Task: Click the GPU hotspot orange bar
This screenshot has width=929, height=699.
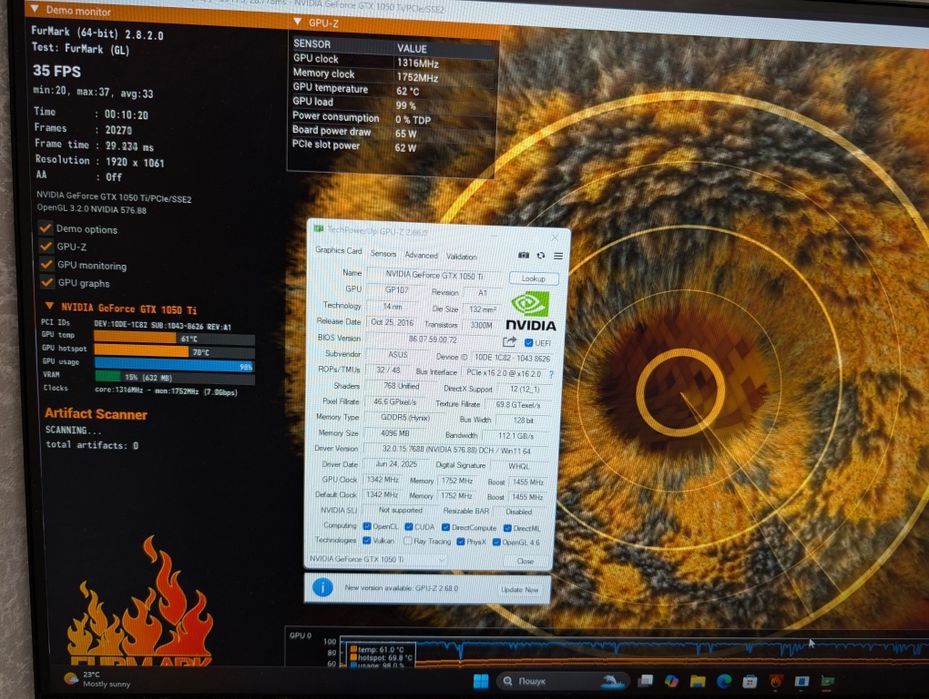Action: pos(141,351)
